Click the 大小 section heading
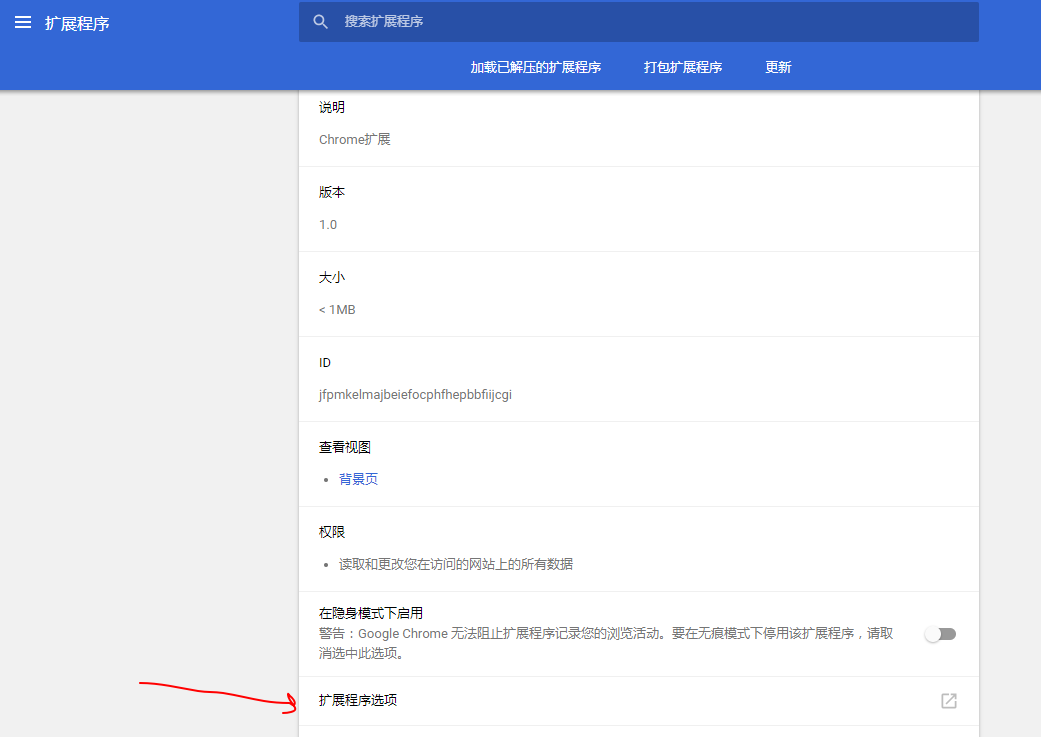Screen dimensions: 1041x737 coord(332,278)
